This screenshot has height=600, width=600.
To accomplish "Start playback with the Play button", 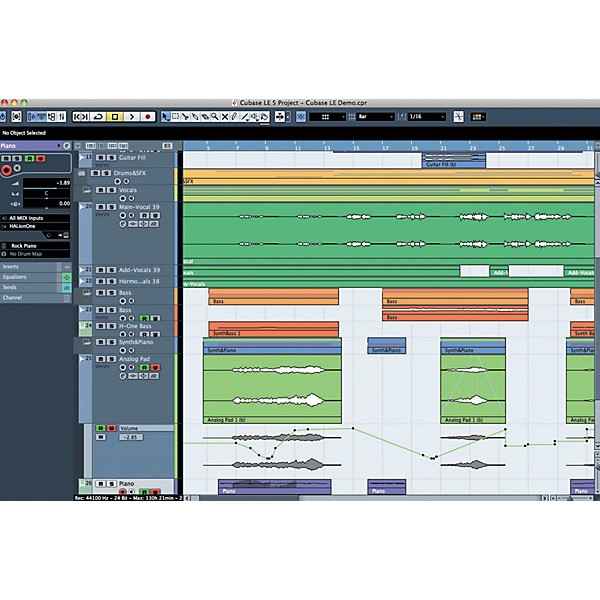I will (x=132, y=117).
